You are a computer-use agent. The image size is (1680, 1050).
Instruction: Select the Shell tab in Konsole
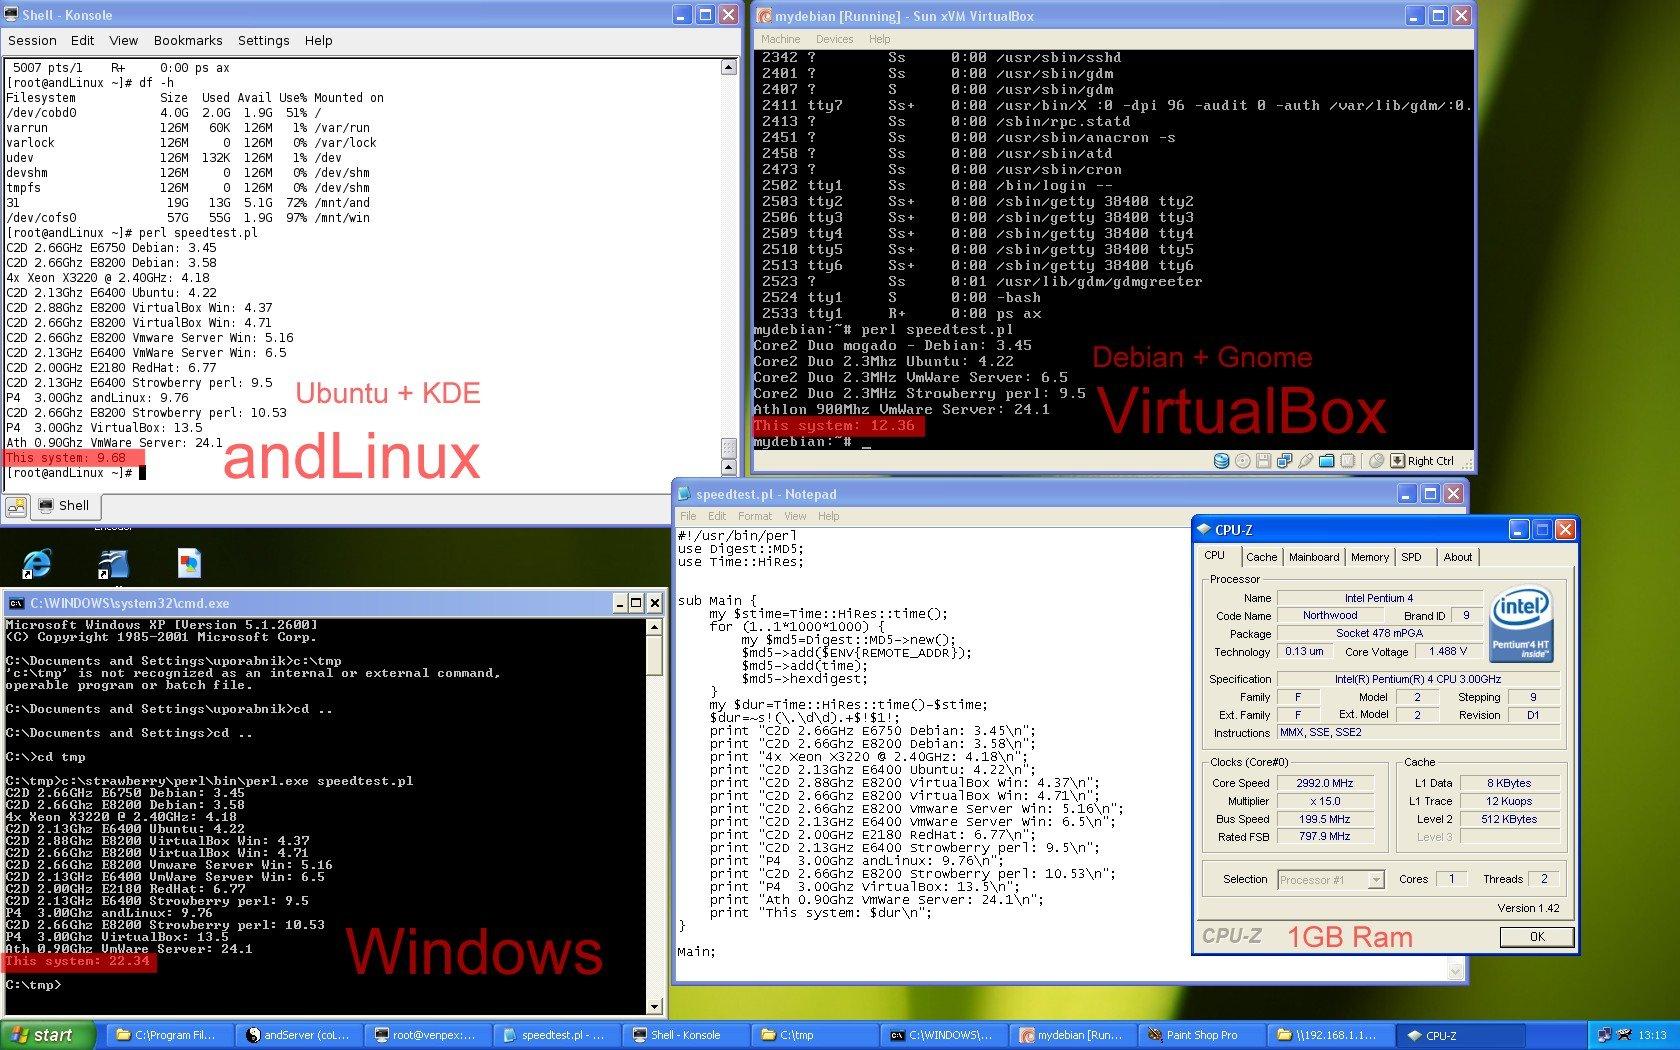64,506
